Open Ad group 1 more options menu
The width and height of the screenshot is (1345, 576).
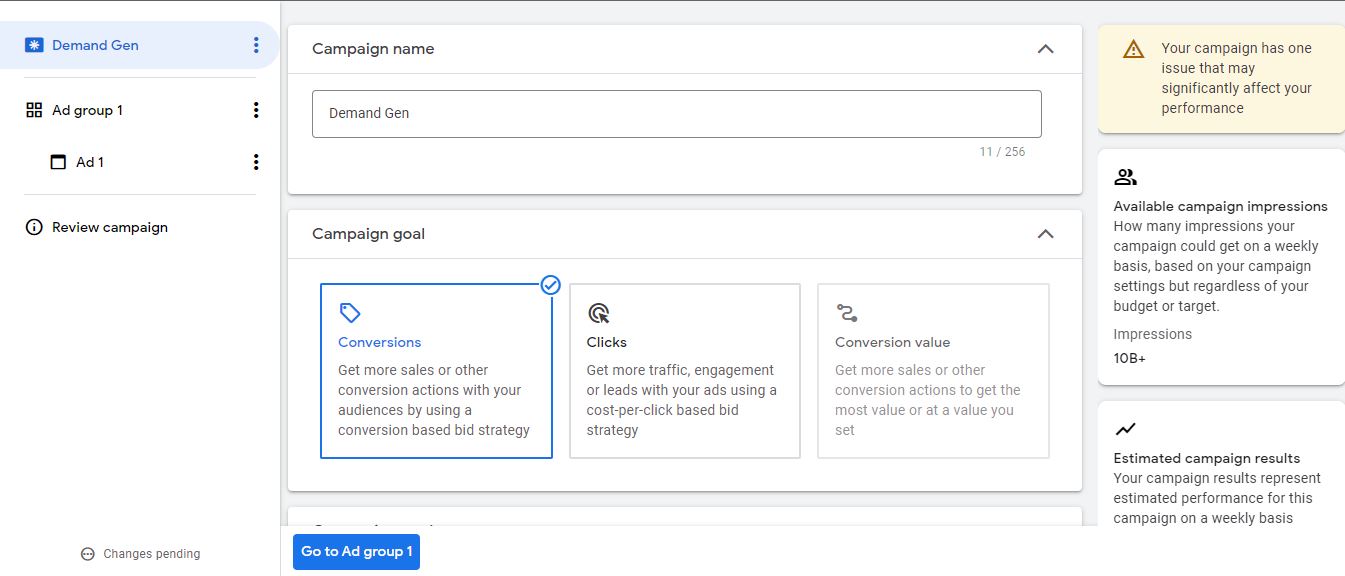256,110
